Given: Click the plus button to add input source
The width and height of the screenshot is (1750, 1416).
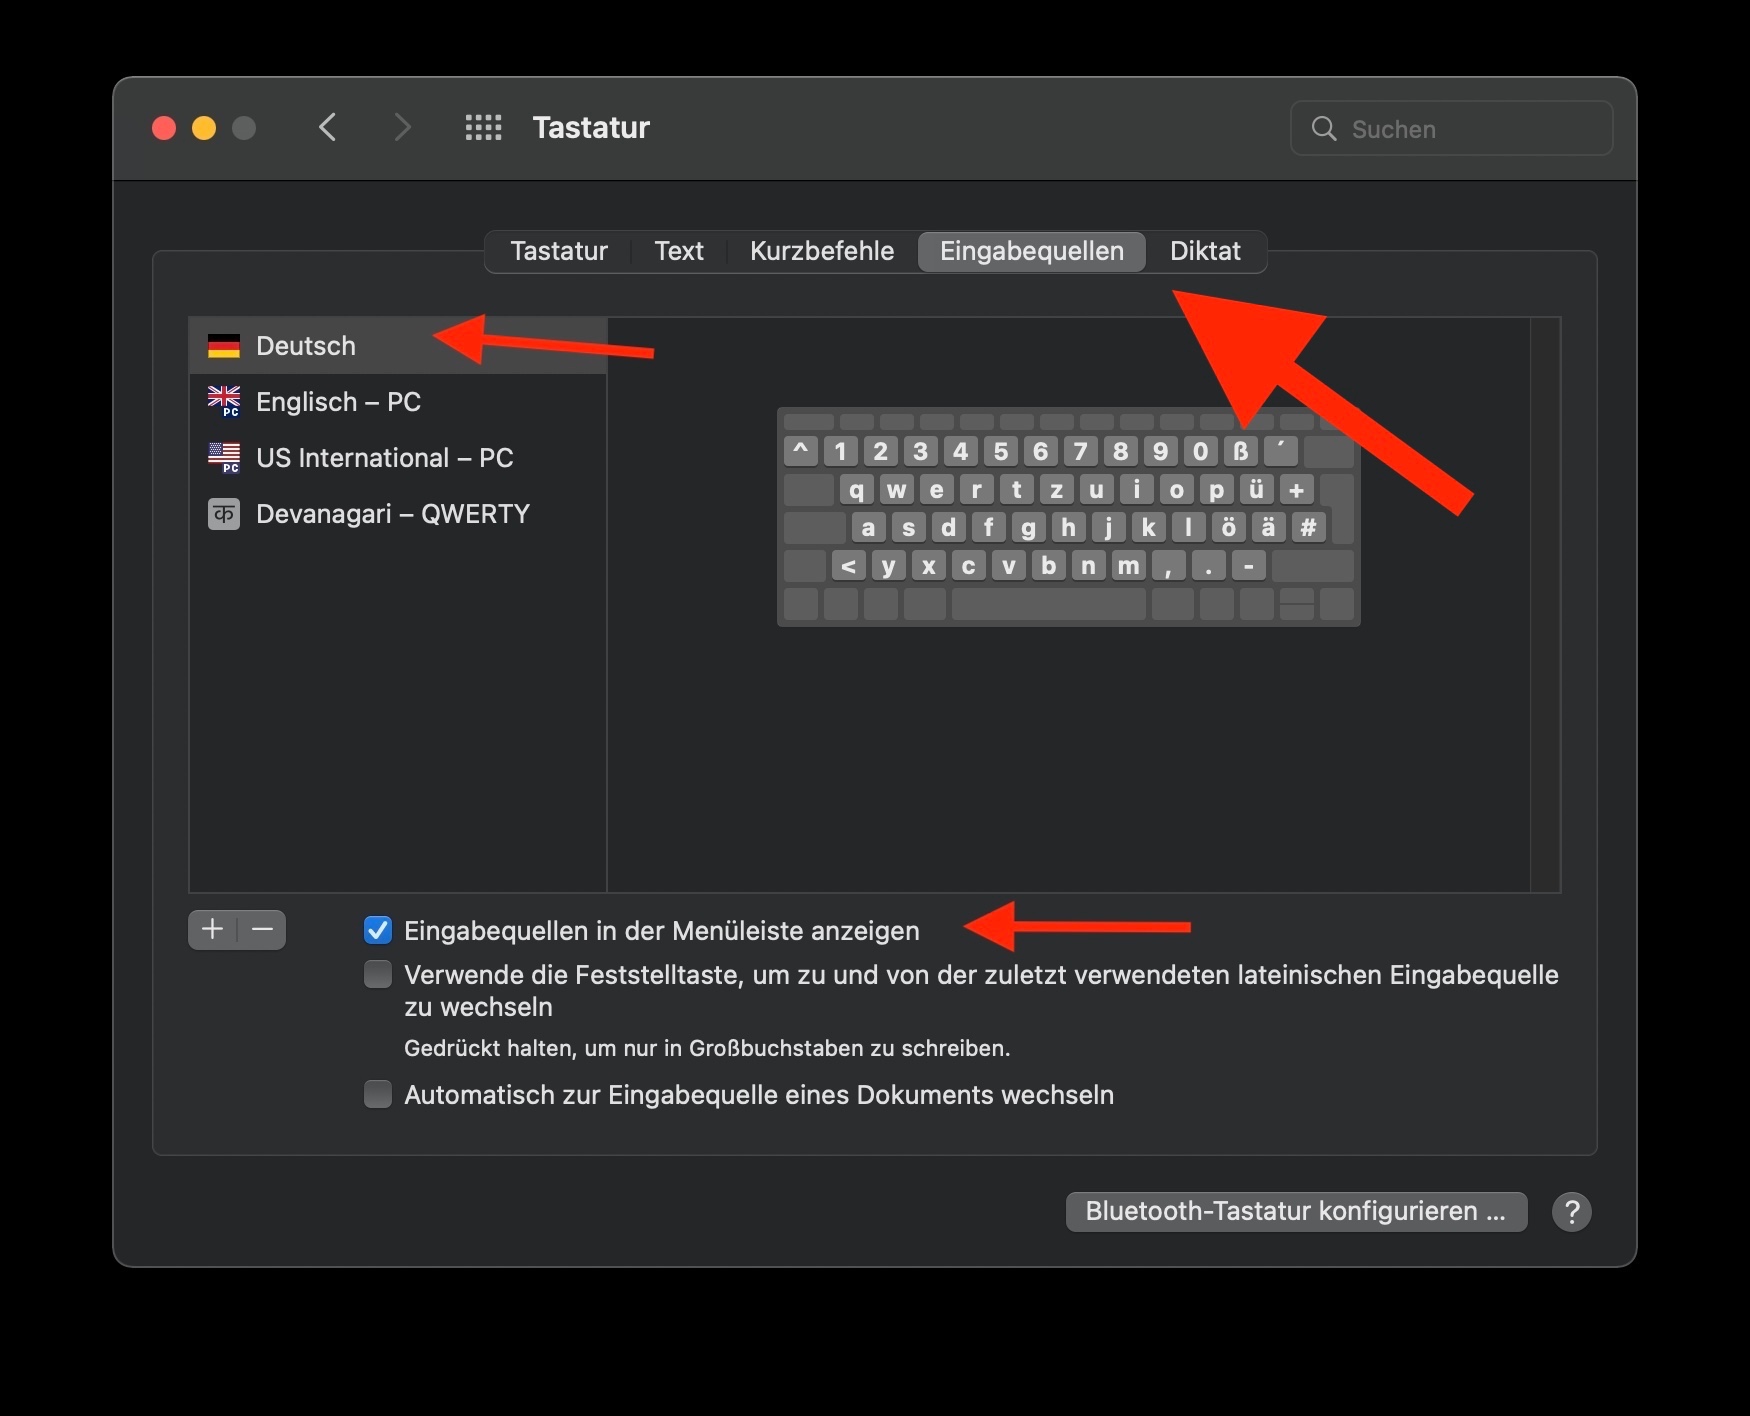Looking at the screenshot, I should tap(212, 930).
